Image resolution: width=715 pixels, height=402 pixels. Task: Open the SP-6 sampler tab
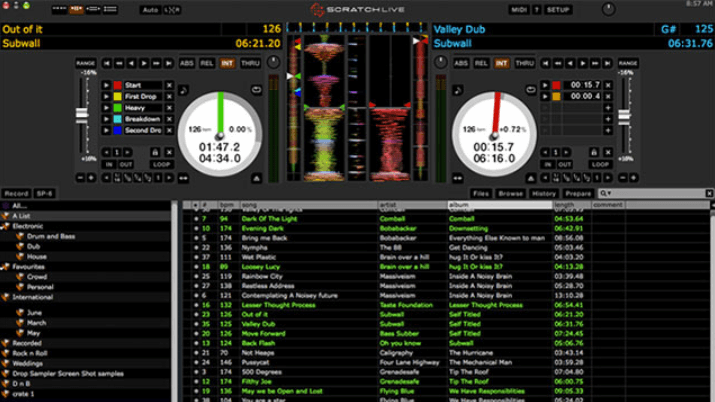[44, 194]
